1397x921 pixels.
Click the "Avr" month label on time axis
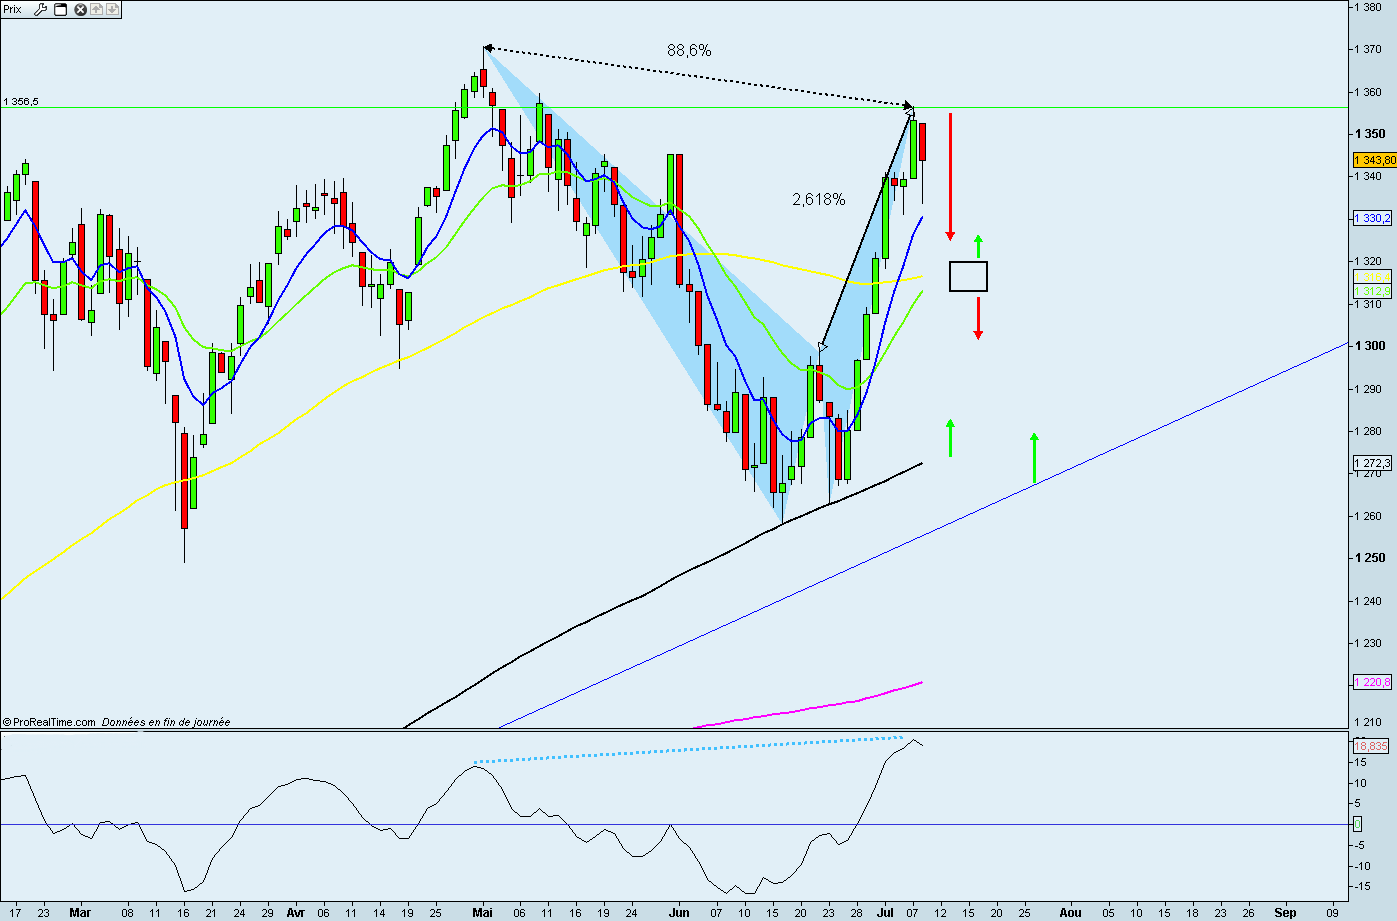tap(295, 912)
